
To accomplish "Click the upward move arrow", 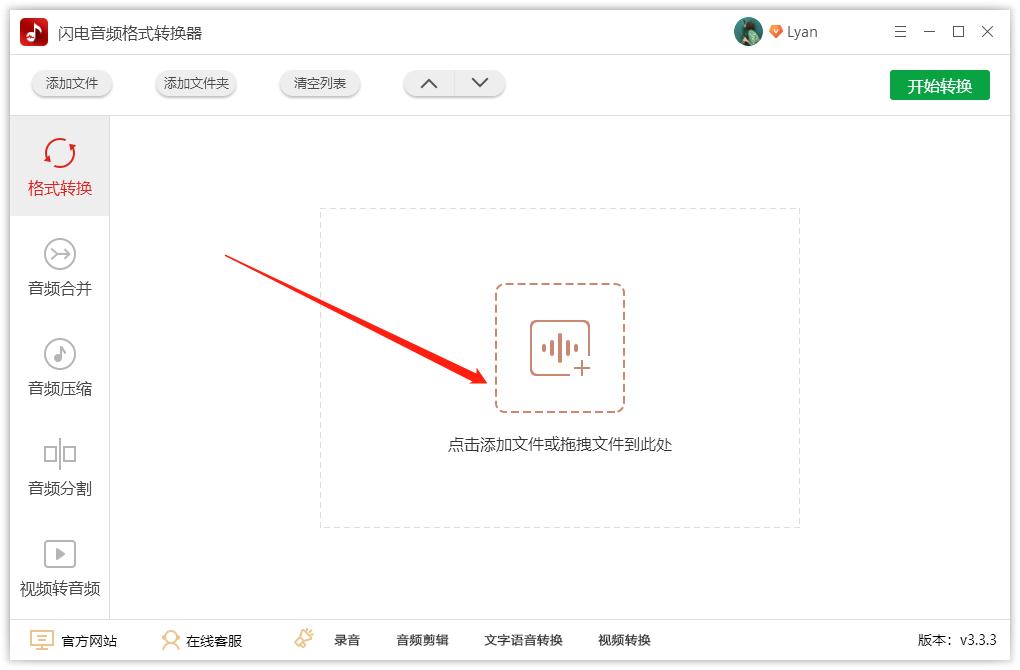I will pyautogui.click(x=429, y=84).
